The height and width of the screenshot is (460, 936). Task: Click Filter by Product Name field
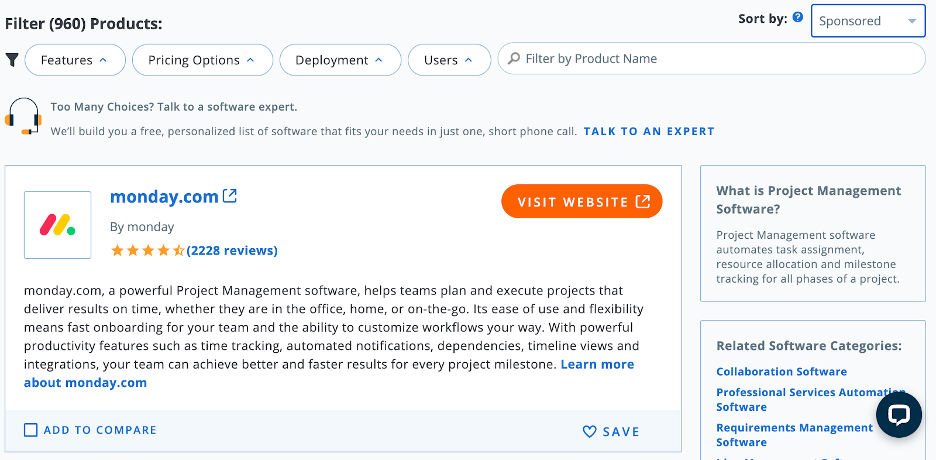712,58
